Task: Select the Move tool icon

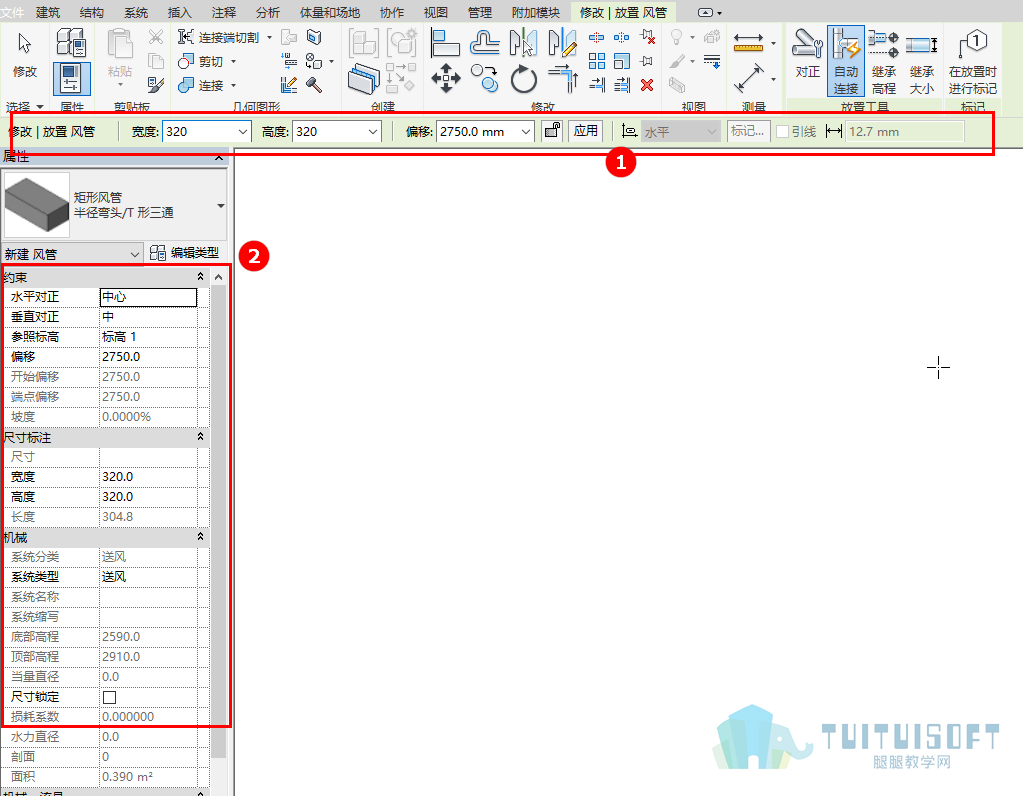Action: pyautogui.click(x=446, y=78)
